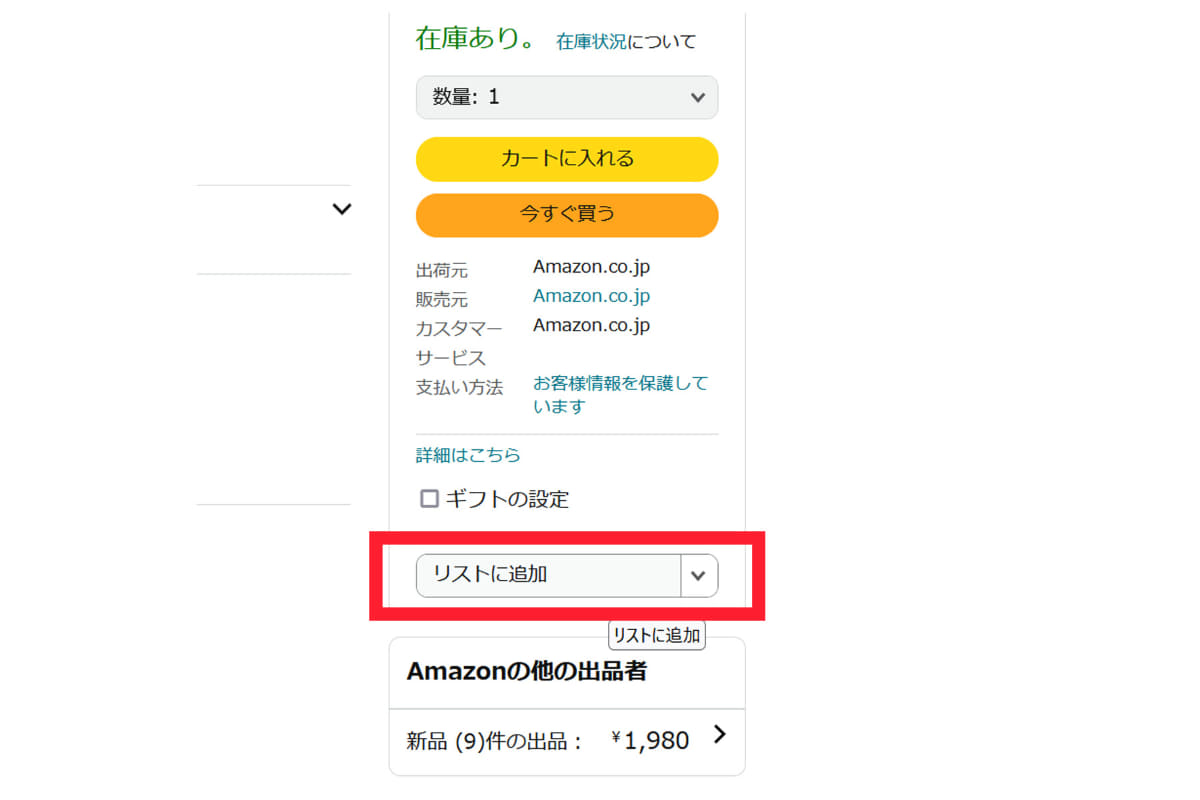Expand the リストに追加 dropdown arrow

coord(699,575)
